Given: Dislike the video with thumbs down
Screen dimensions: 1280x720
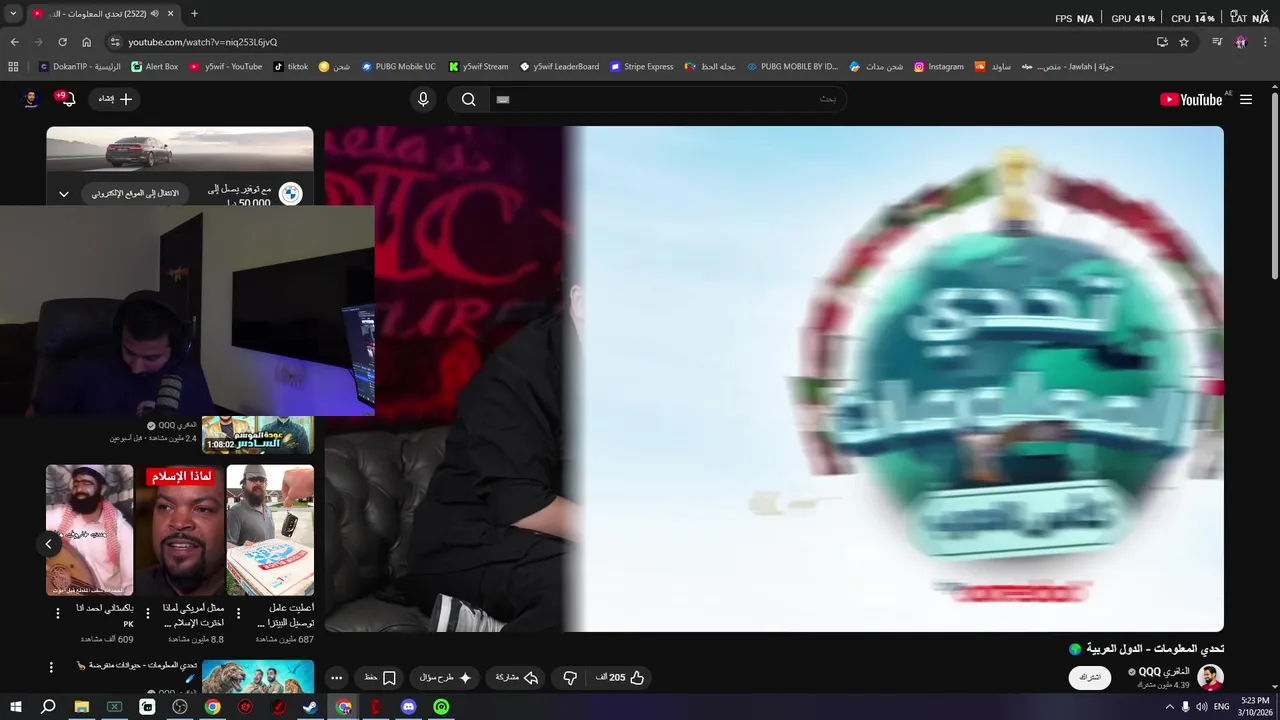Looking at the screenshot, I should (x=570, y=678).
